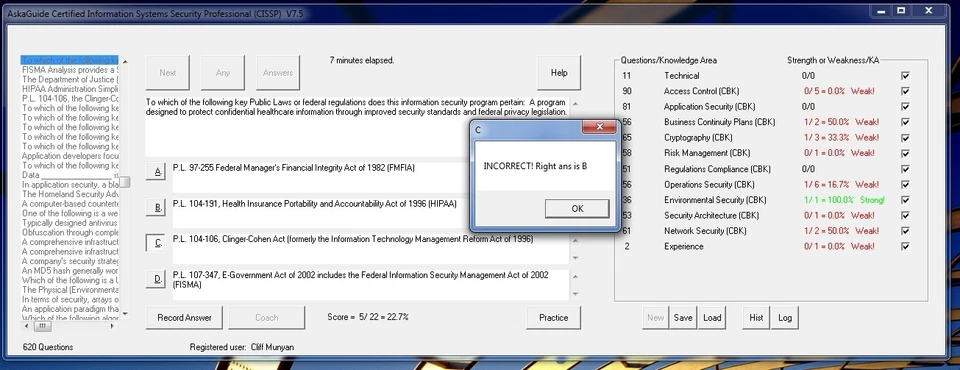Select 'One of the following is a we' question
The width and height of the screenshot is (960, 370).
click(x=70, y=213)
